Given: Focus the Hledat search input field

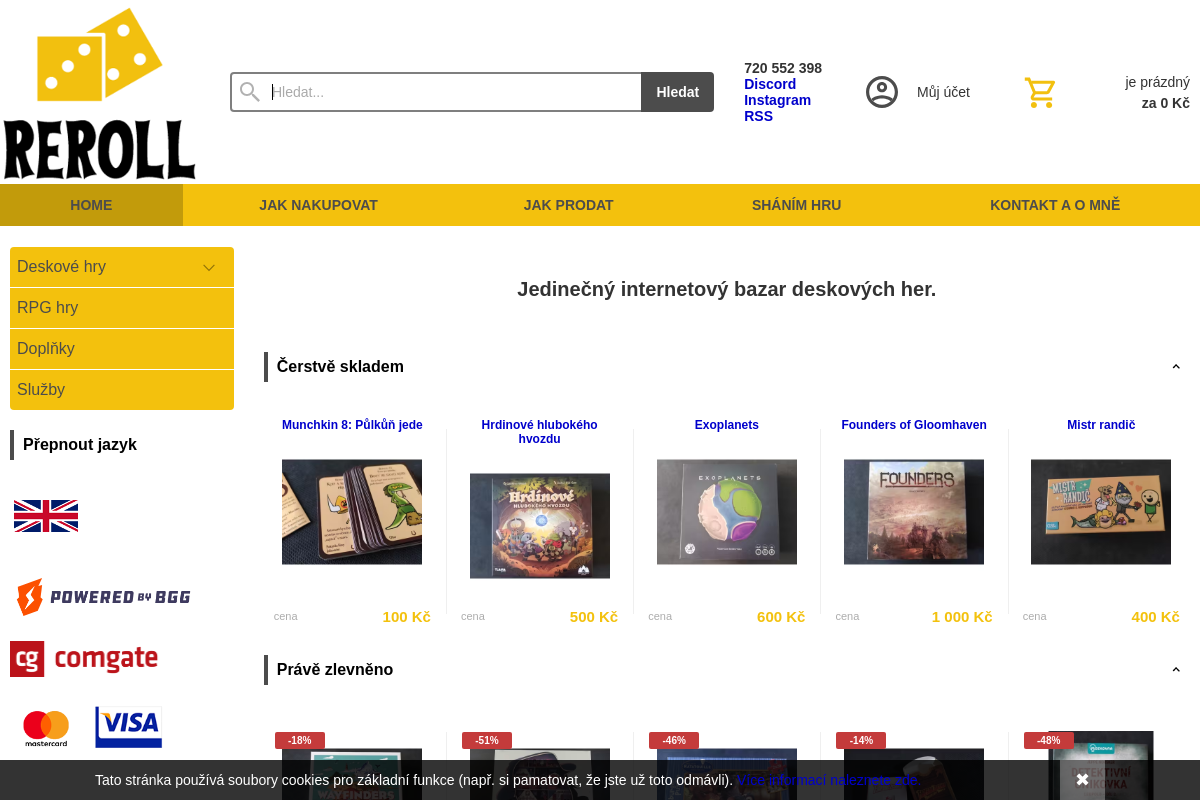Looking at the screenshot, I should pos(455,92).
